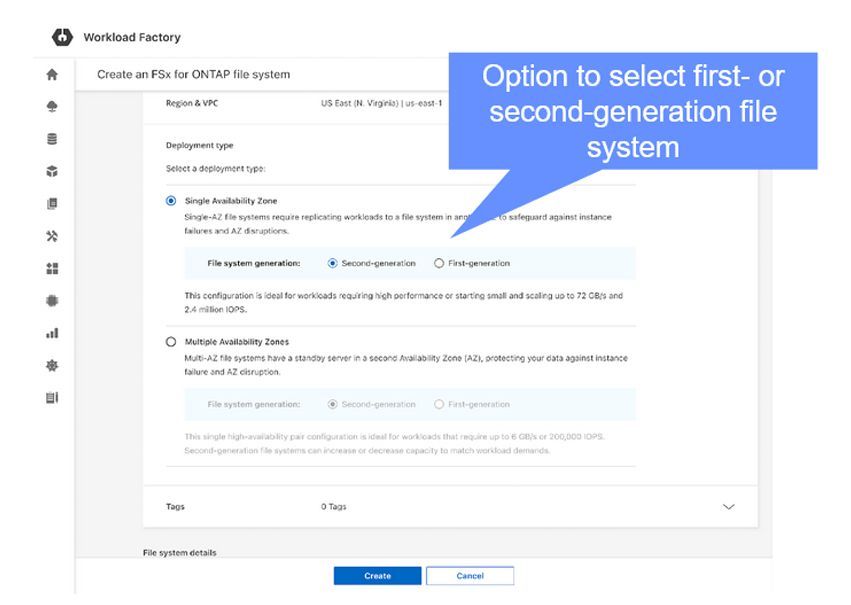Click the gear-like icon in the sidebar

point(52,366)
